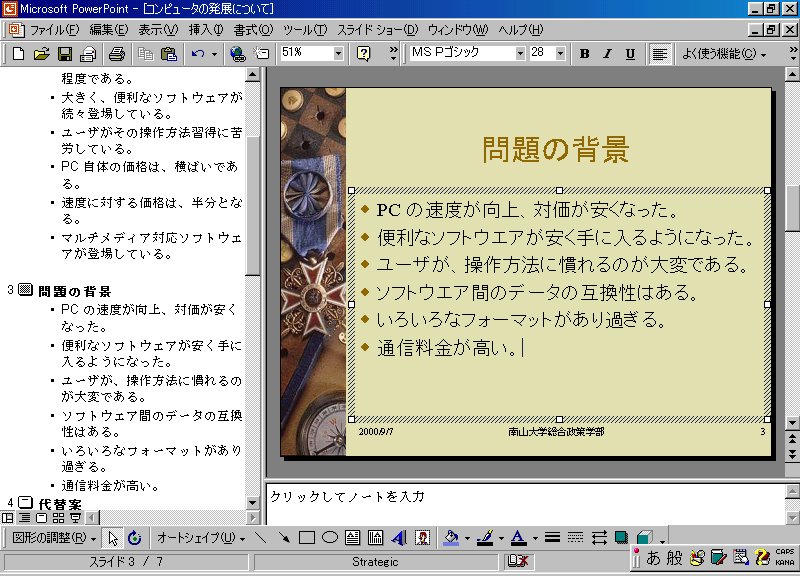Select the Oval drawing tool

click(330, 538)
